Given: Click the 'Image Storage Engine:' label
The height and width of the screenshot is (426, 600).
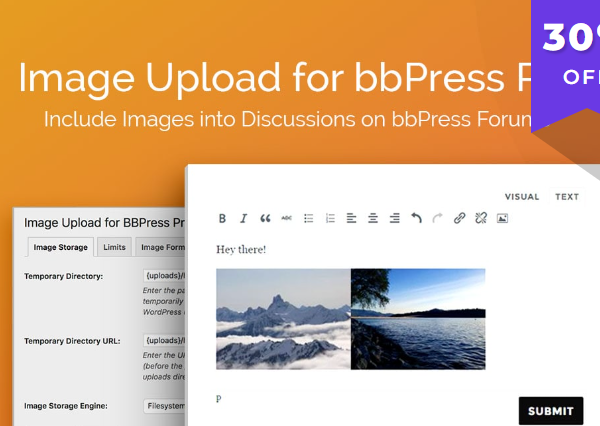Looking at the screenshot, I should [66, 406].
